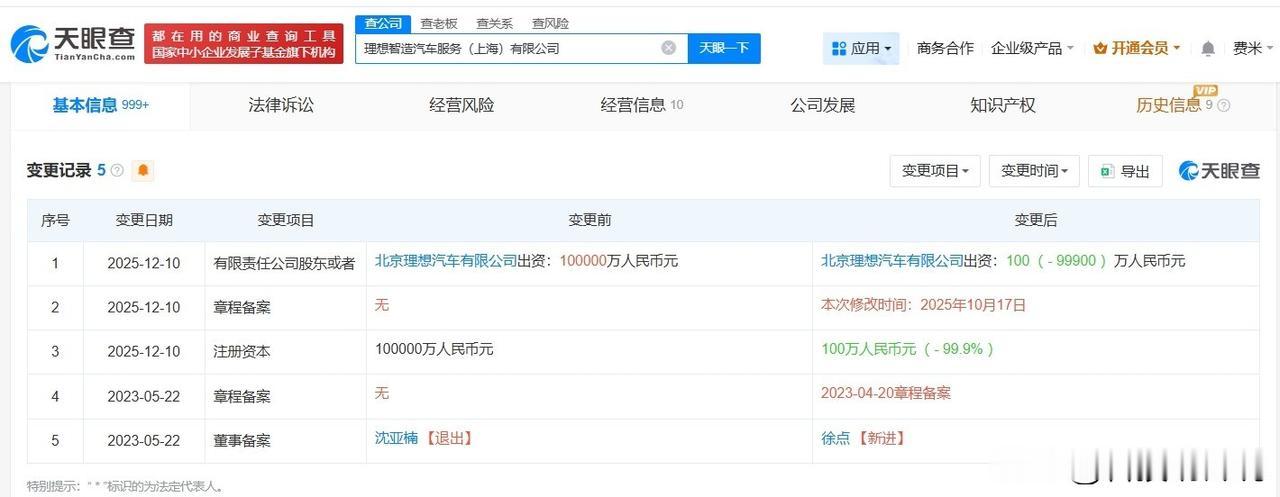Open the 徐点 person link
Image resolution: width=1280 pixels, height=497 pixels.
pos(836,439)
